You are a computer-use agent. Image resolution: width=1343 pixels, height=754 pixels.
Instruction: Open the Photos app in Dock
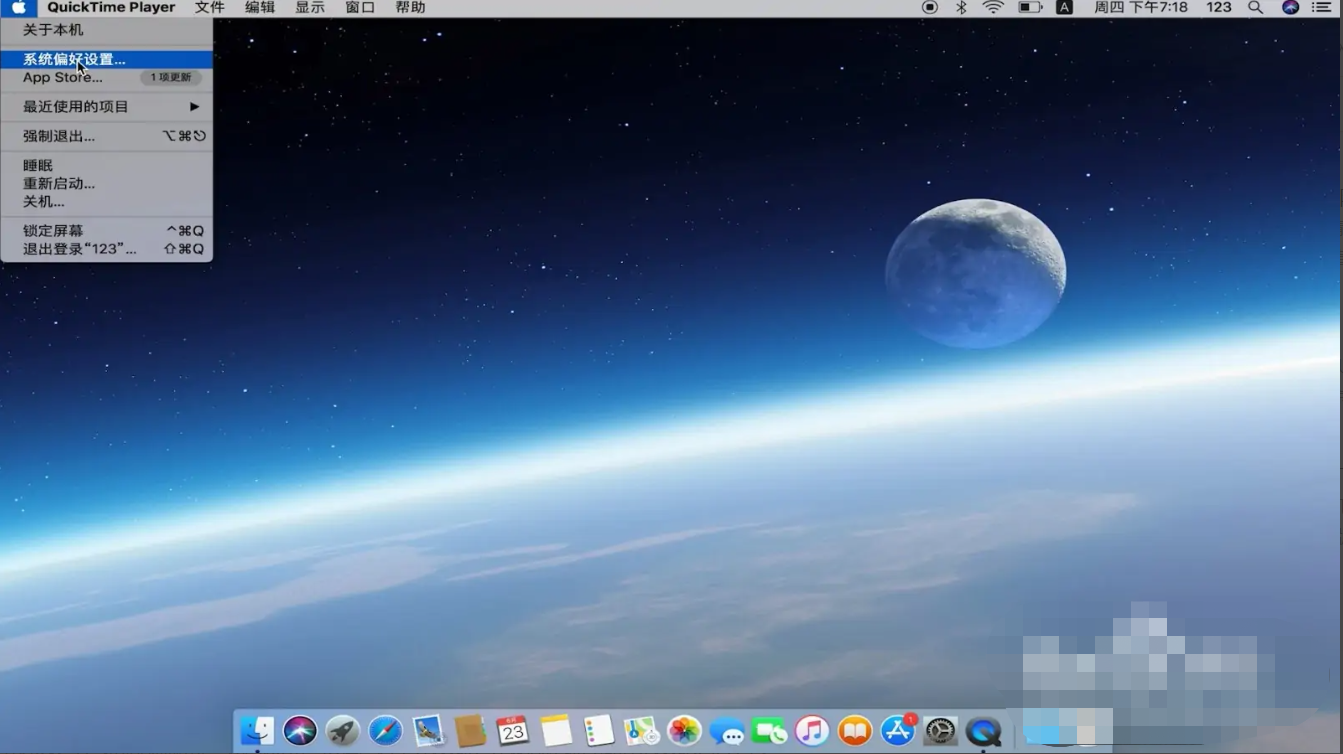pyautogui.click(x=684, y=731)
